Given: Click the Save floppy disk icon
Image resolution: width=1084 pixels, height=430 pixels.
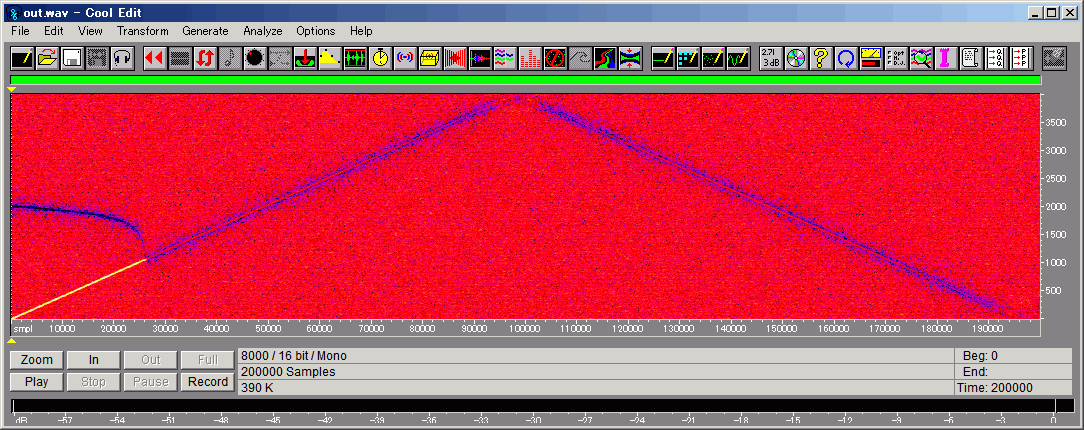Looking at the screenshot, I should click(x=73, y=58).
